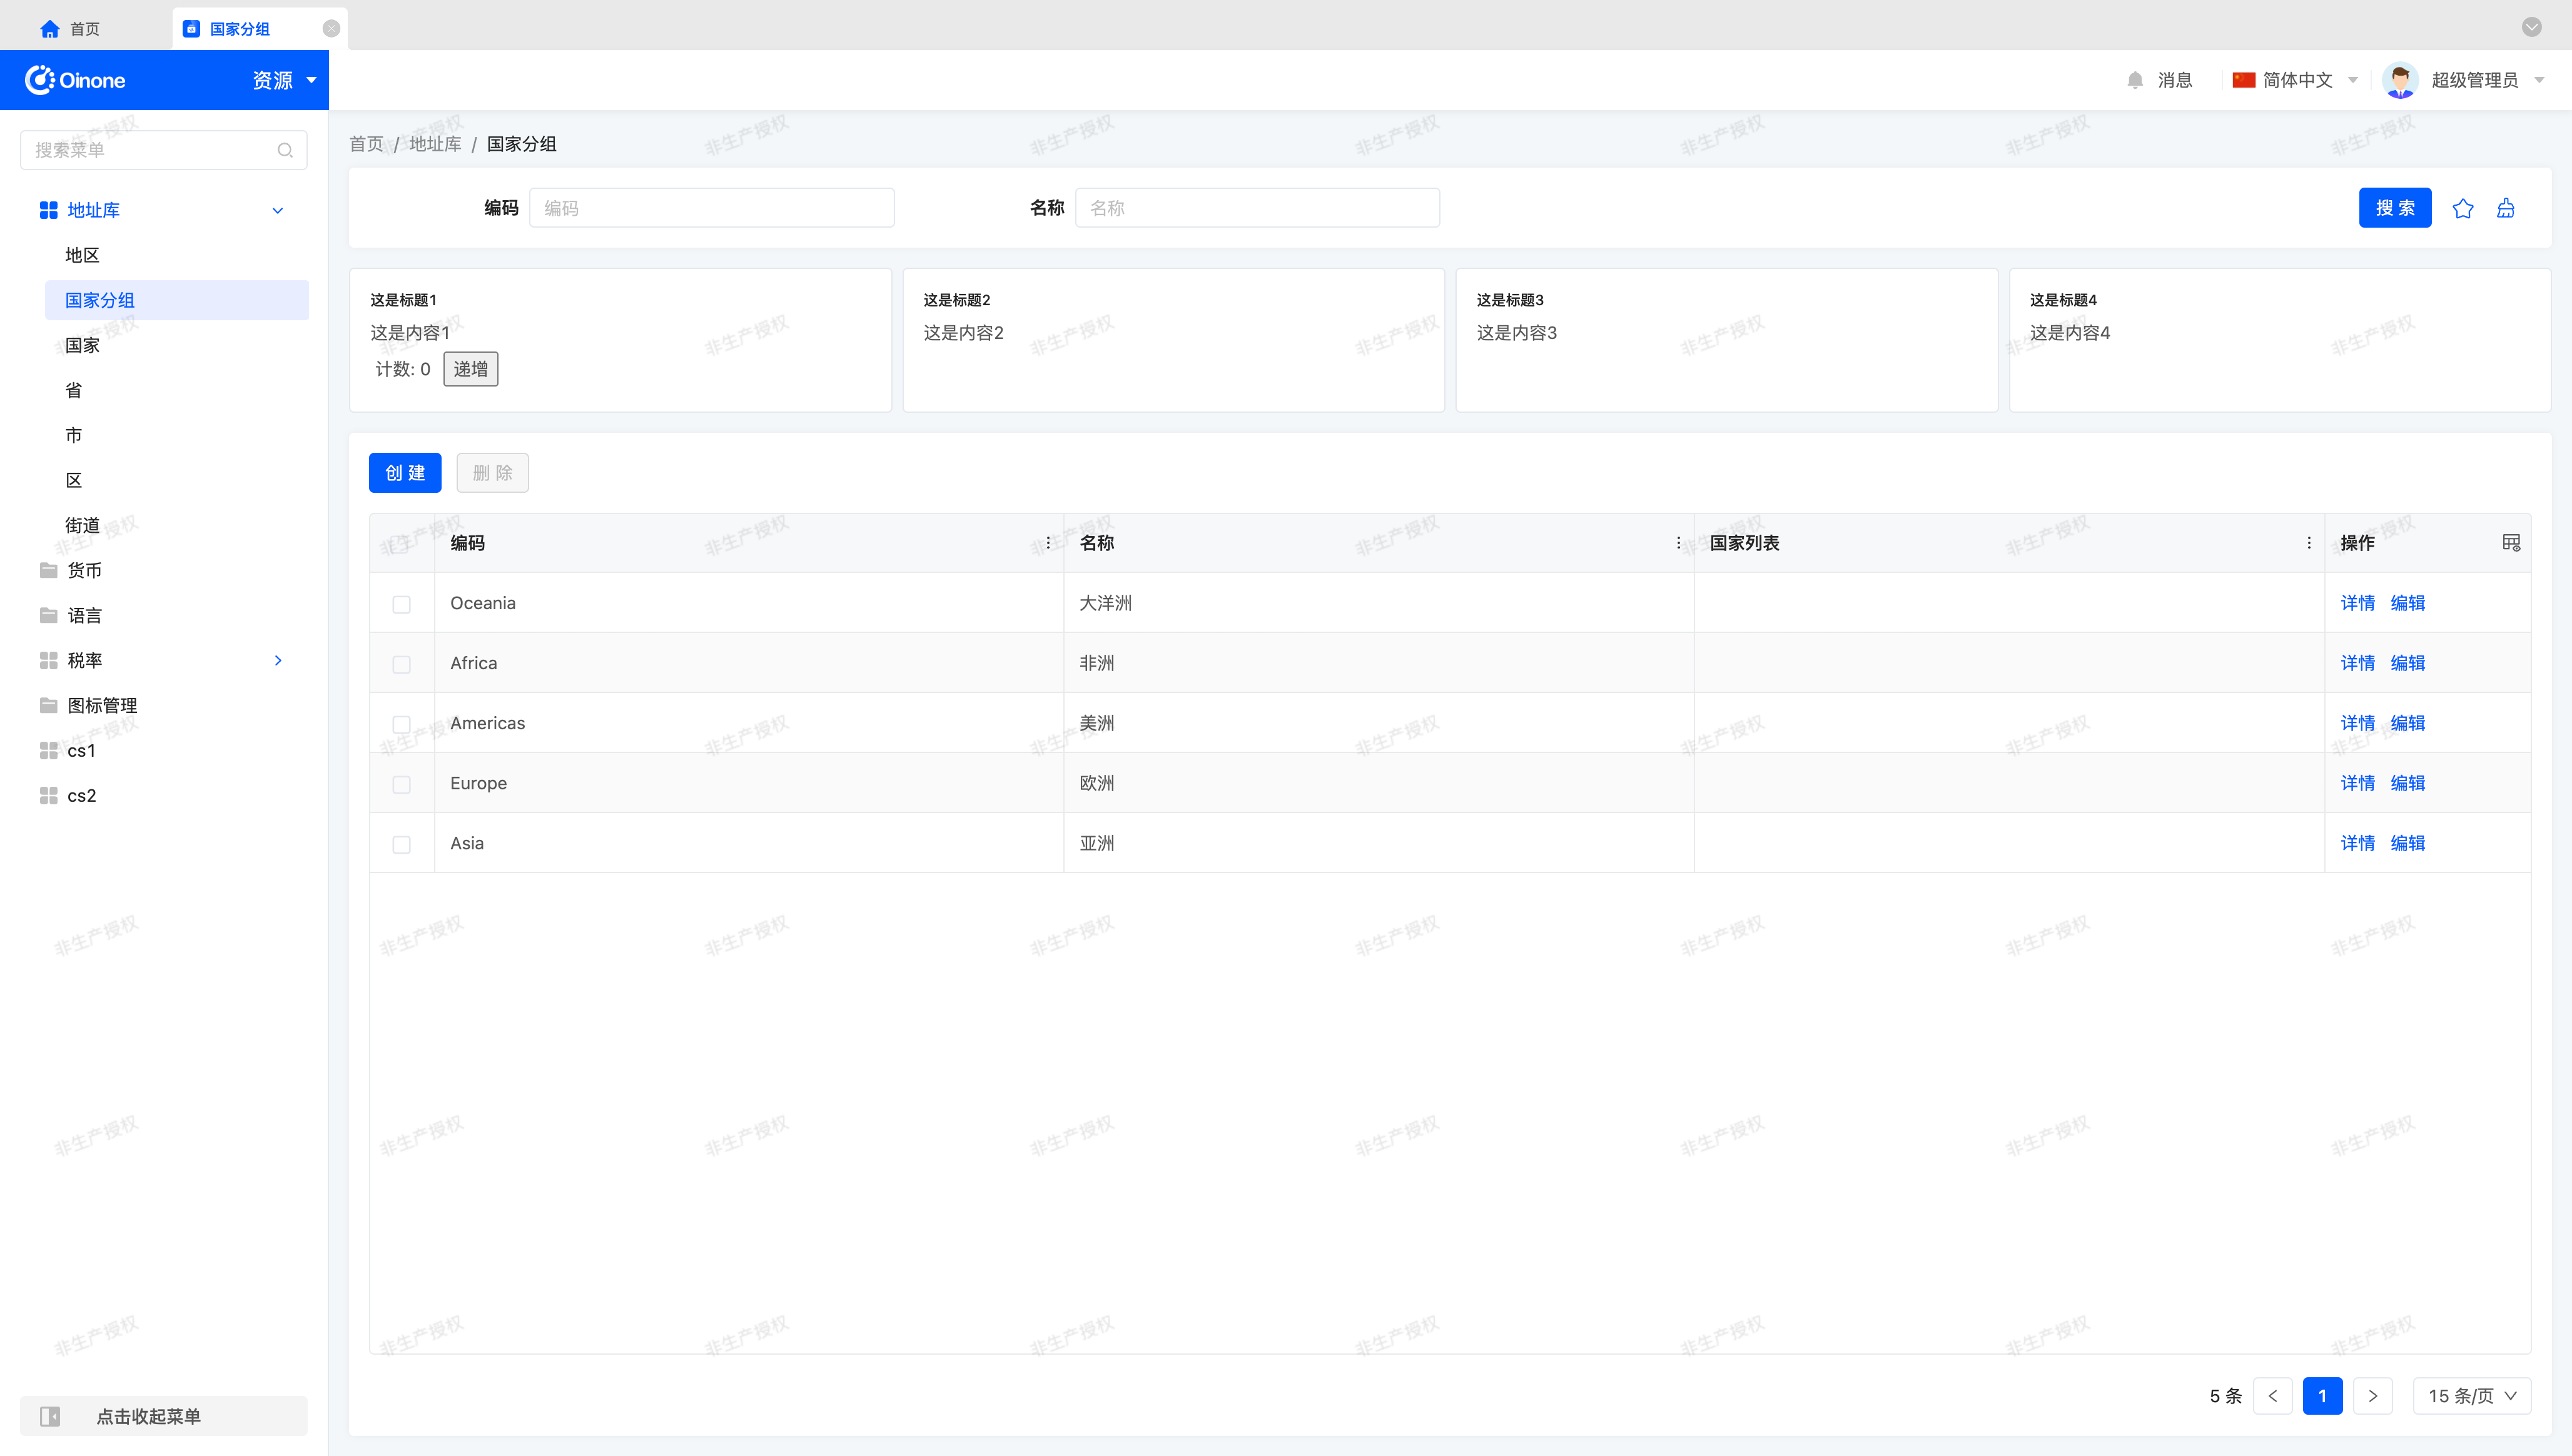Image resolution: width=2572 pixels, height=1456 pixels.
Task: Click the super administrator avatar
Action: (2400, 80)
